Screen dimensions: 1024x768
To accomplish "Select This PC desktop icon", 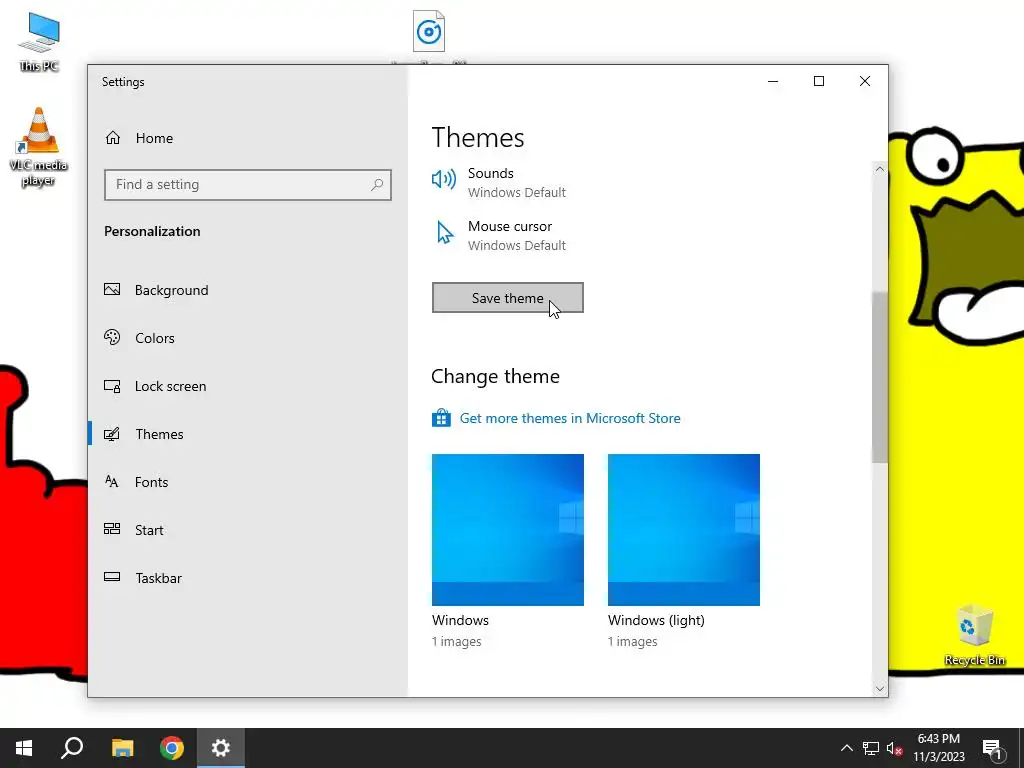I will [39, 42].
